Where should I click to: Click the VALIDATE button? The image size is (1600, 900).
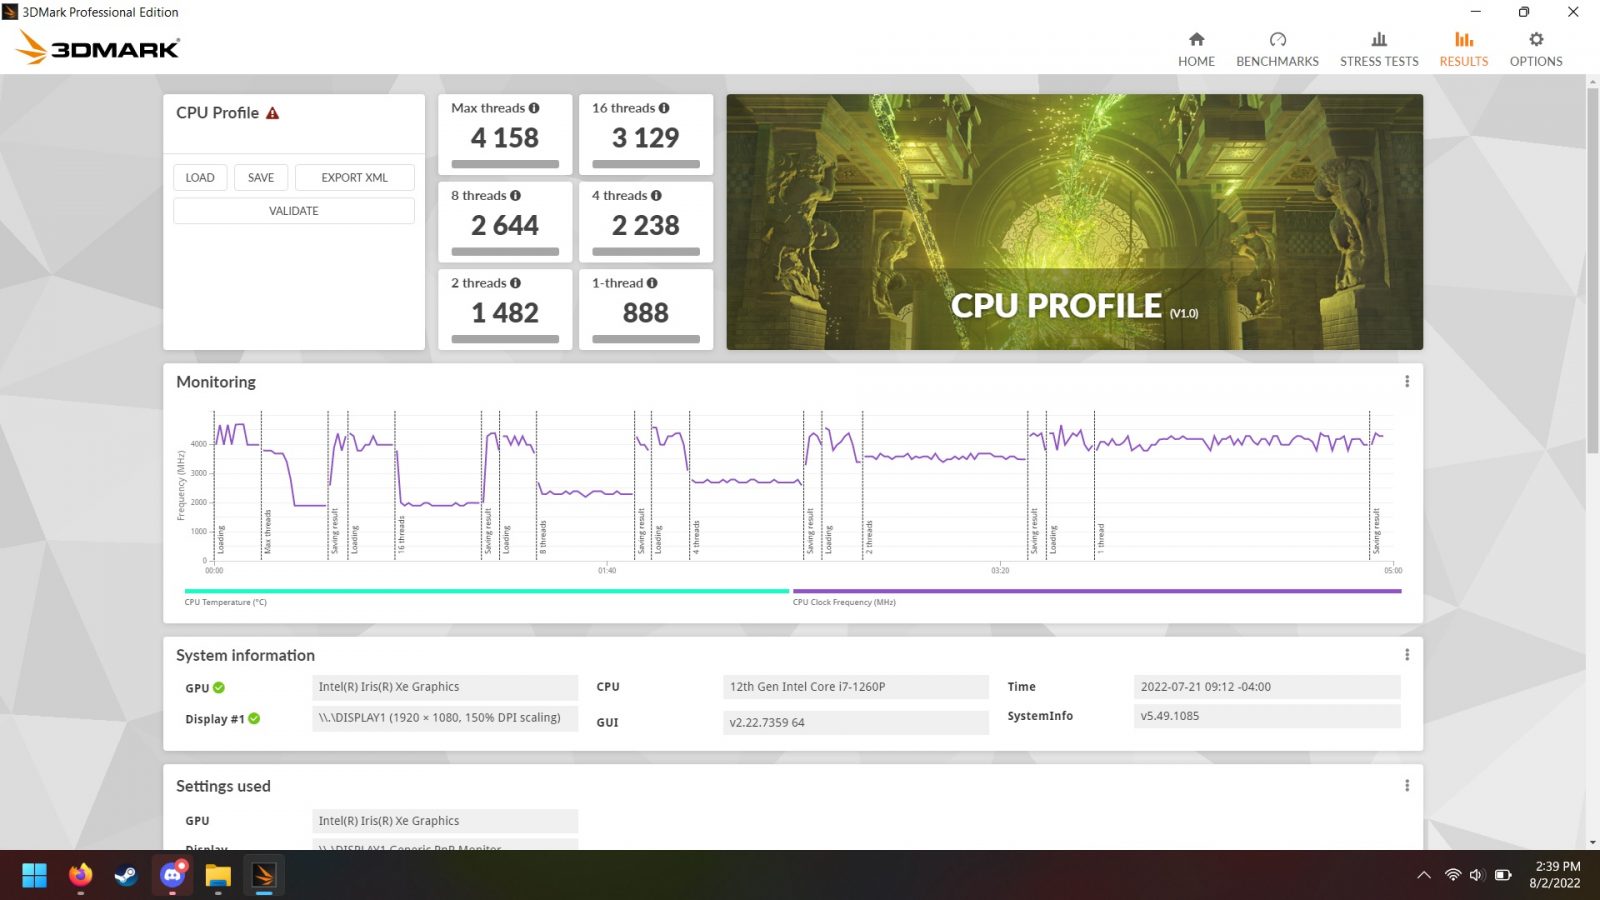(294, 211)
